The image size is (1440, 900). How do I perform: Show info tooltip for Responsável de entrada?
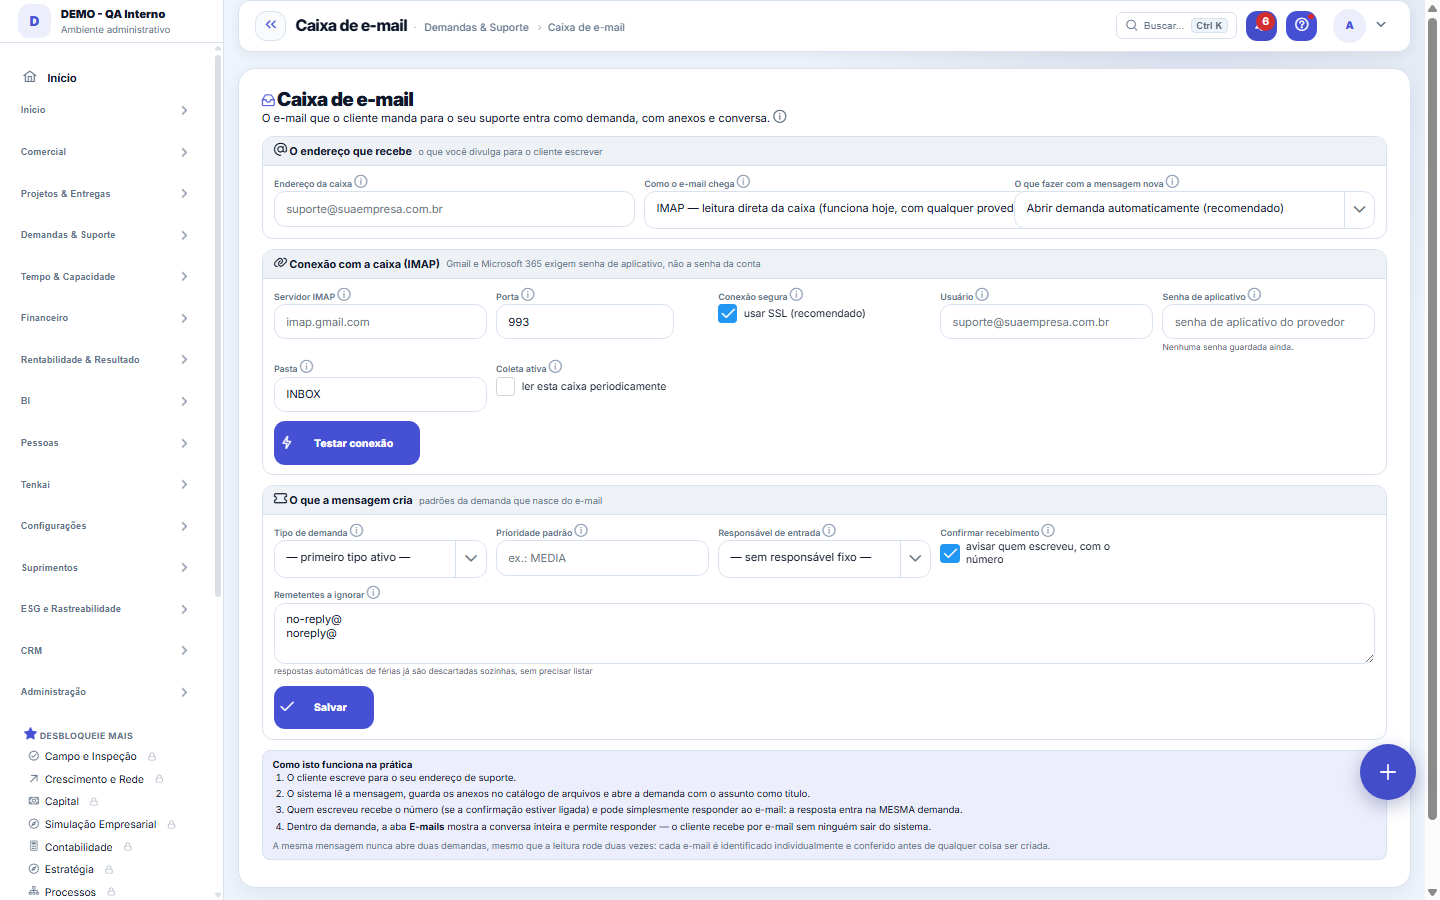(x=829, y=531)
